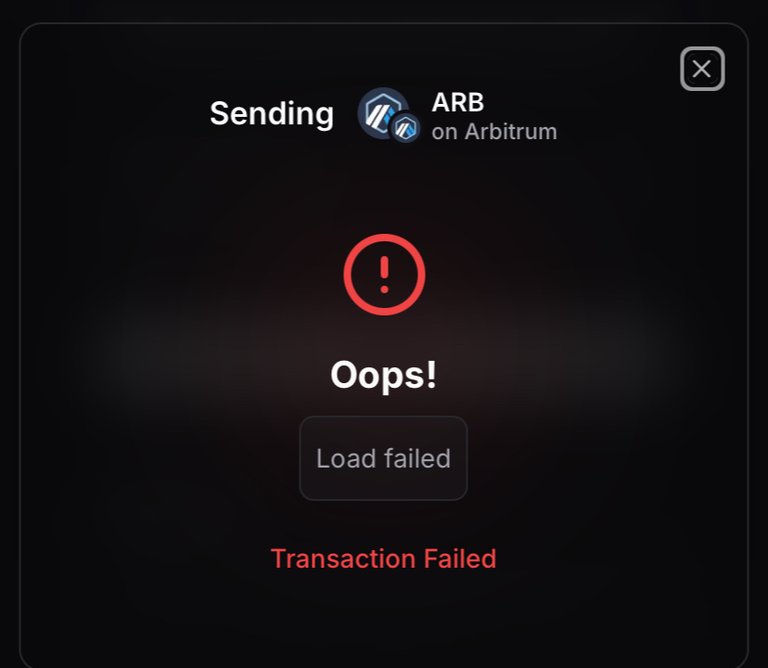Viewport: 768px width, 668px height.
Task: Click the 'Load failed' error message box
Action: (x=384, y=458)
